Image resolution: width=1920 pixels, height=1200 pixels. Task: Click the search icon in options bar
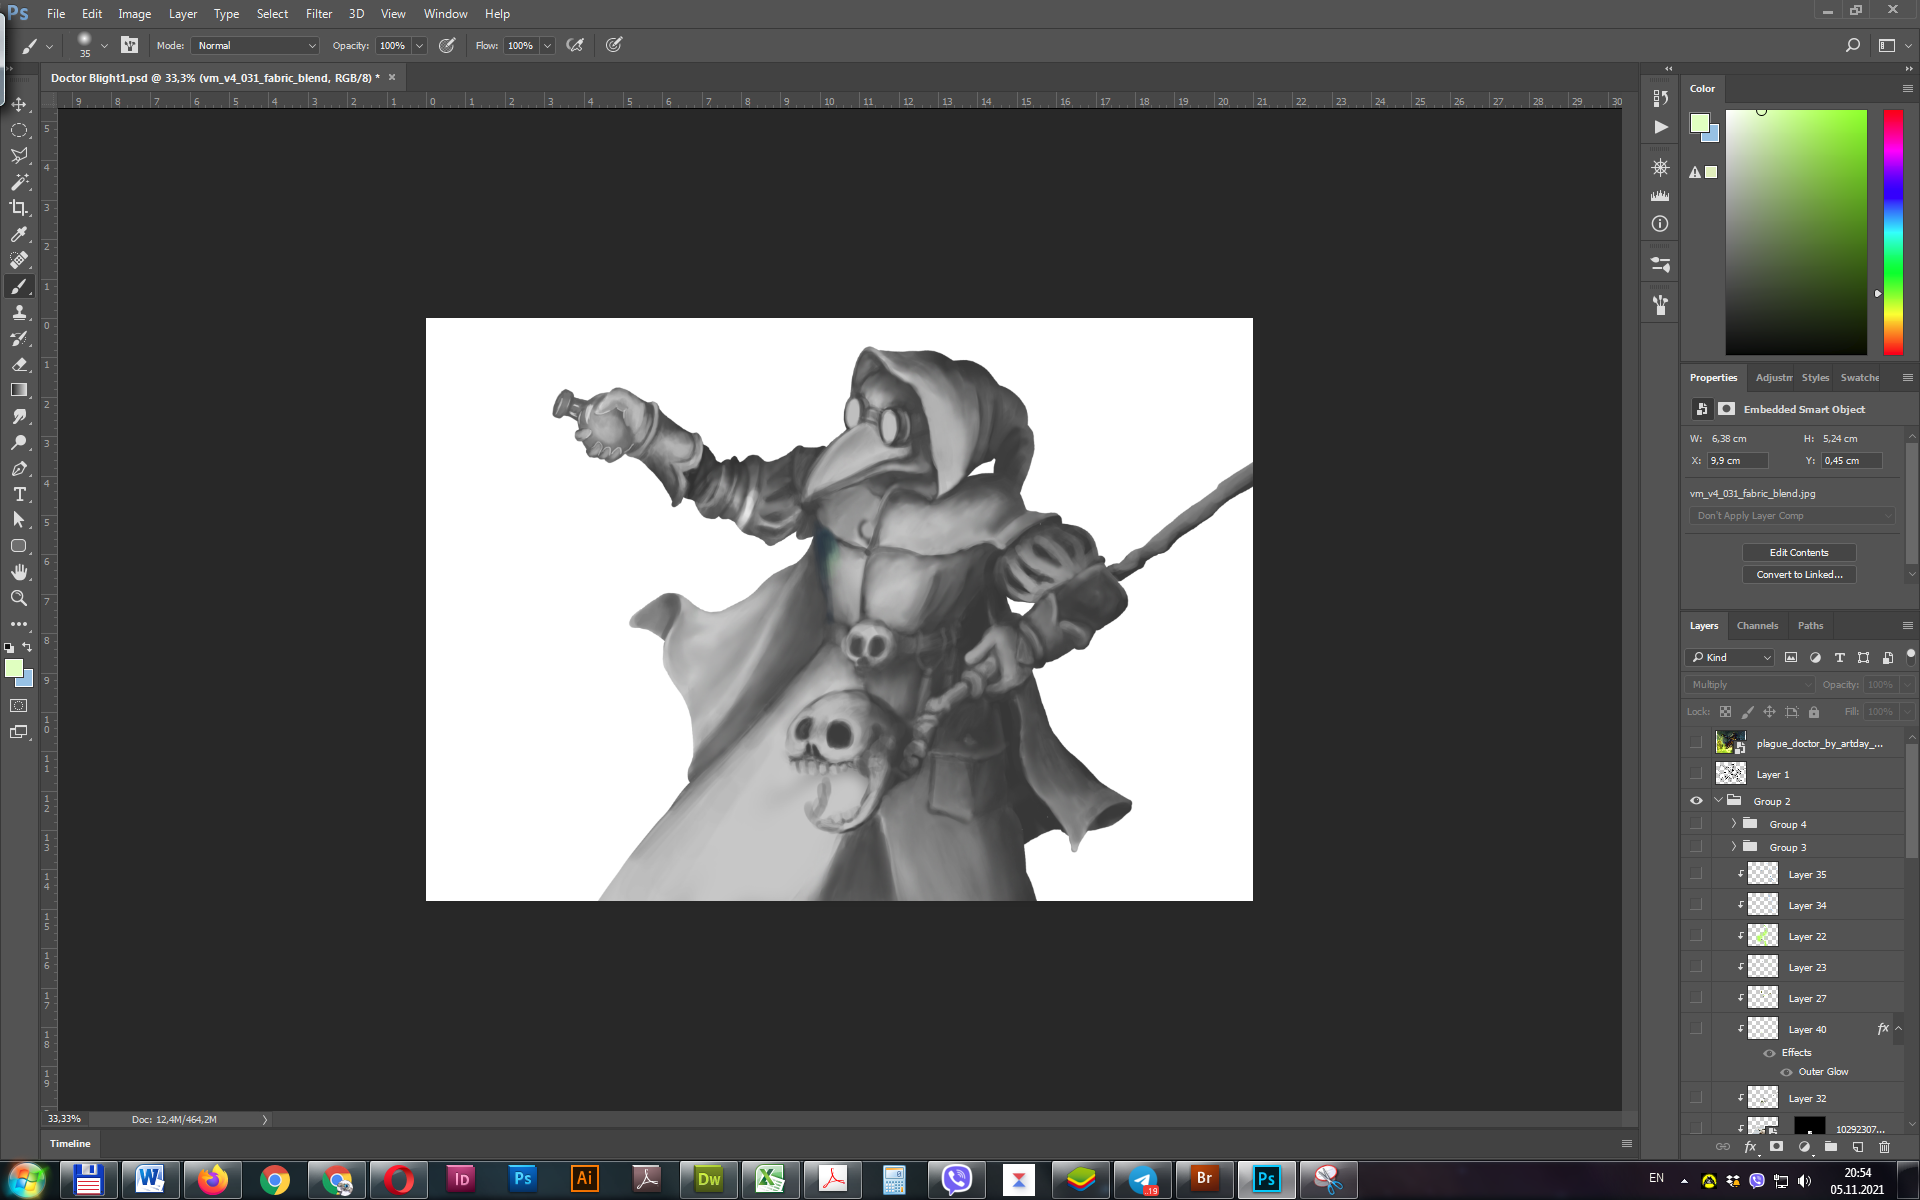pyautogui.click(x=1853, y=45)
